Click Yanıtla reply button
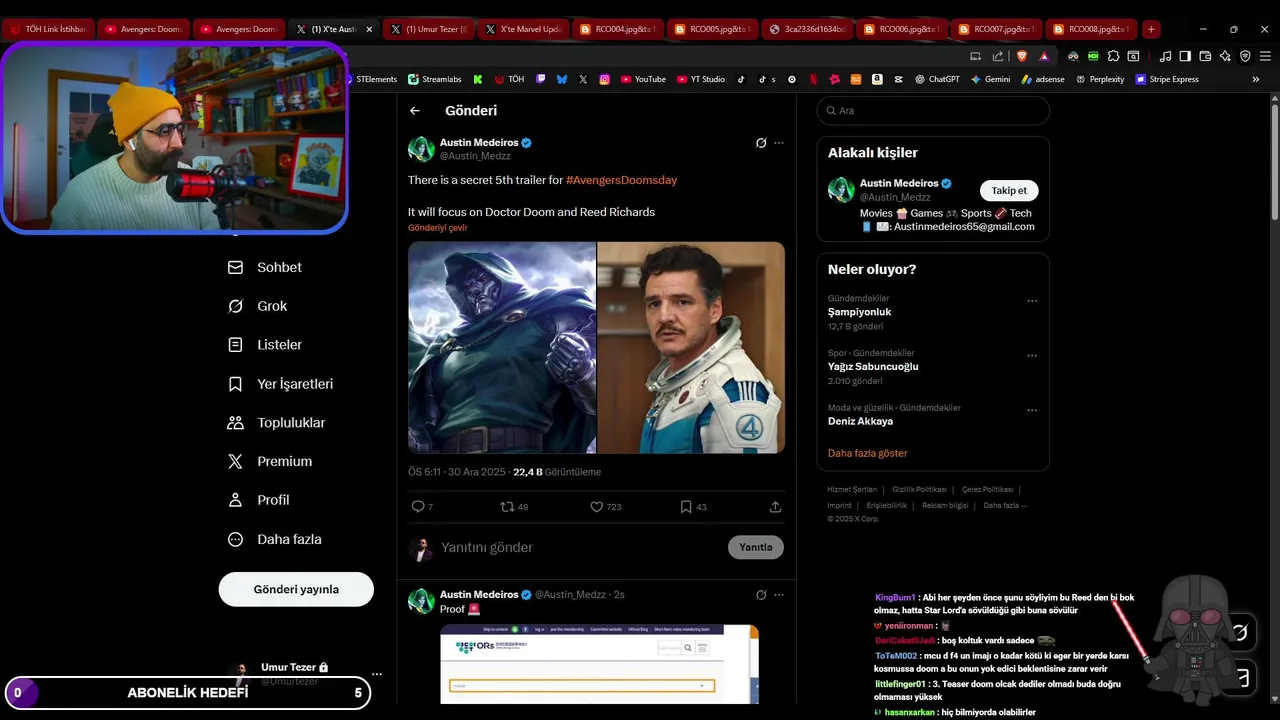 click(x=756, y=547)
